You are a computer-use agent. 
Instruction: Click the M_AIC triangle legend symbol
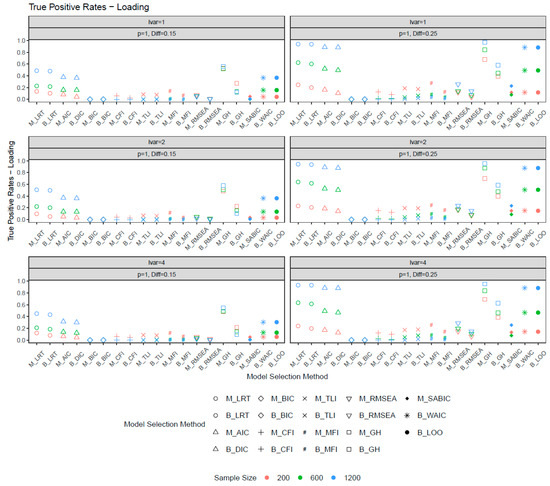click(x=216, y=432)
